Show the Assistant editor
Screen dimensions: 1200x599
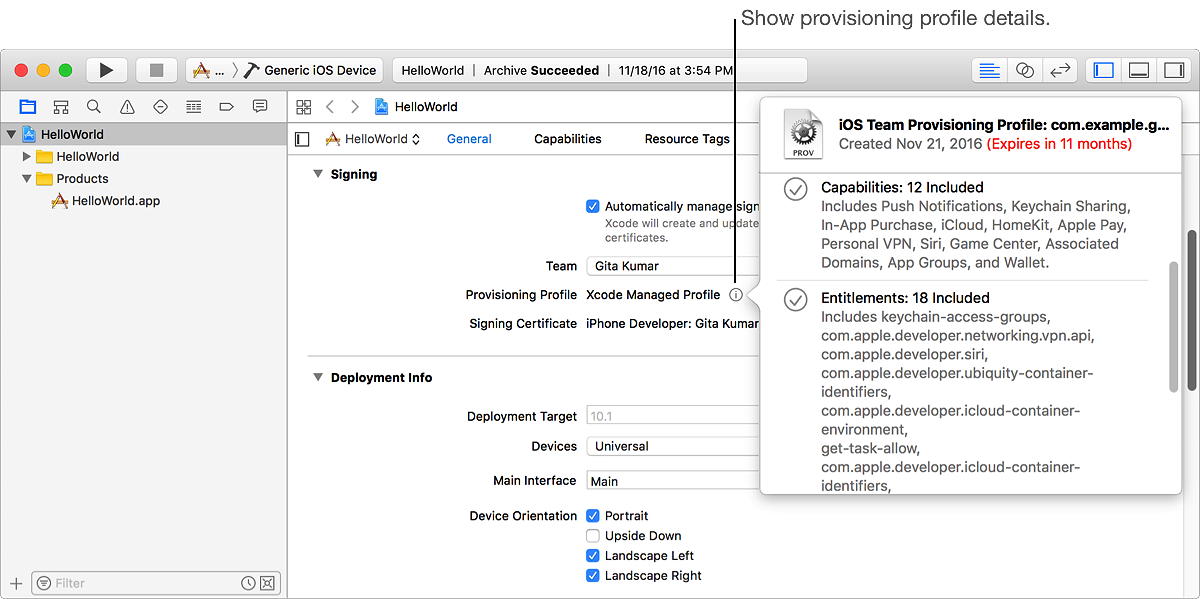click(x=1024, y=70)
